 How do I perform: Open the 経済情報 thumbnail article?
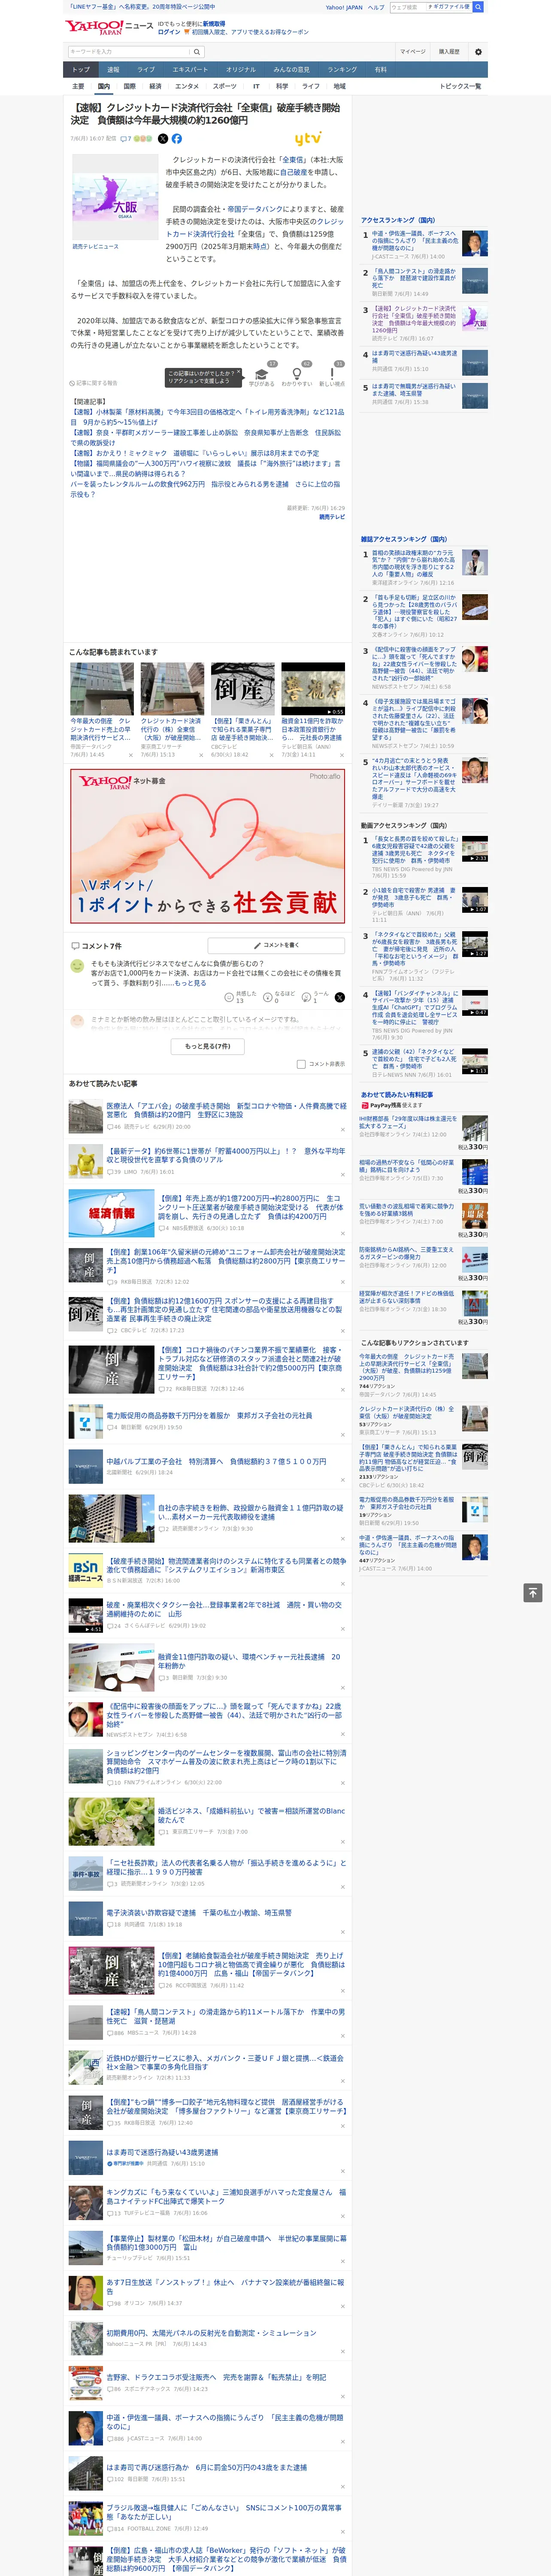(111, 1213)
